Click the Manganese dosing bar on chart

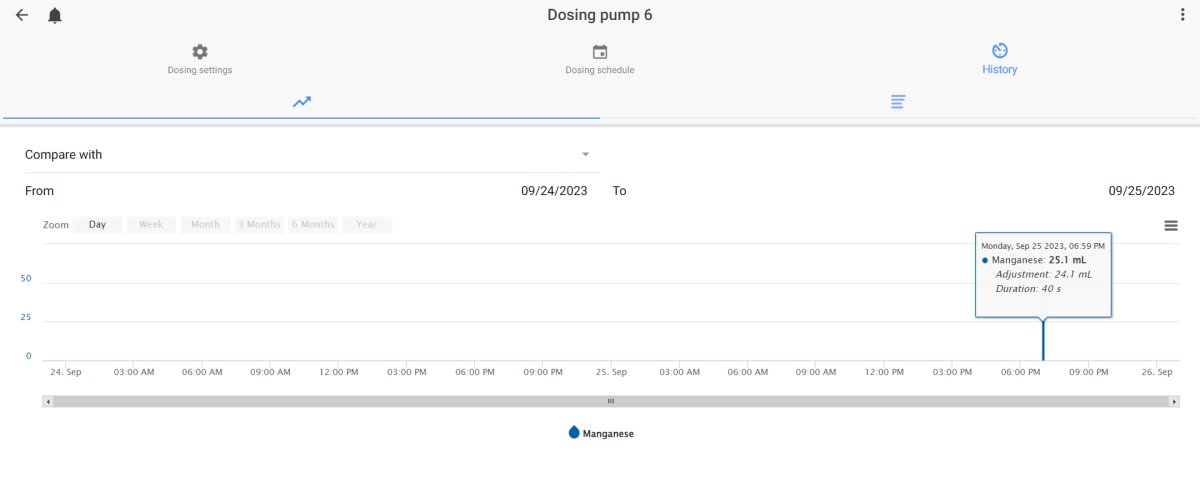coord(1043,340)
